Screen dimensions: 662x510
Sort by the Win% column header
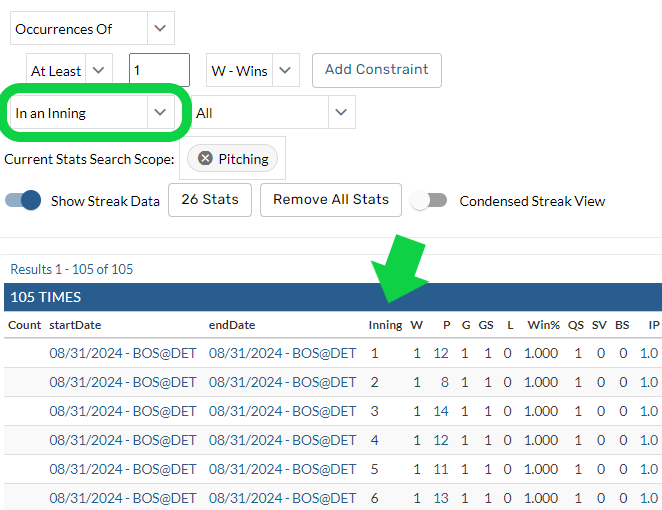click(x=542, y=325)
